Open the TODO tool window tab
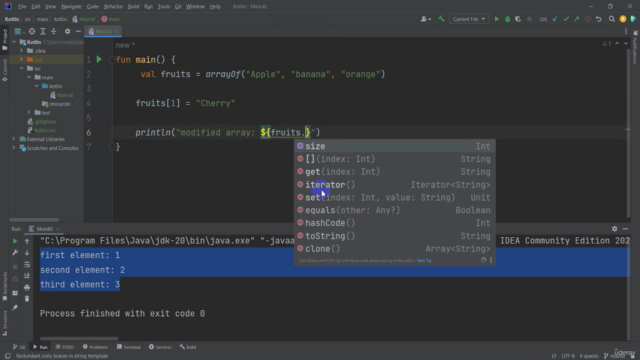Viewport: 640px width, 360px height. tap(65, 347)
